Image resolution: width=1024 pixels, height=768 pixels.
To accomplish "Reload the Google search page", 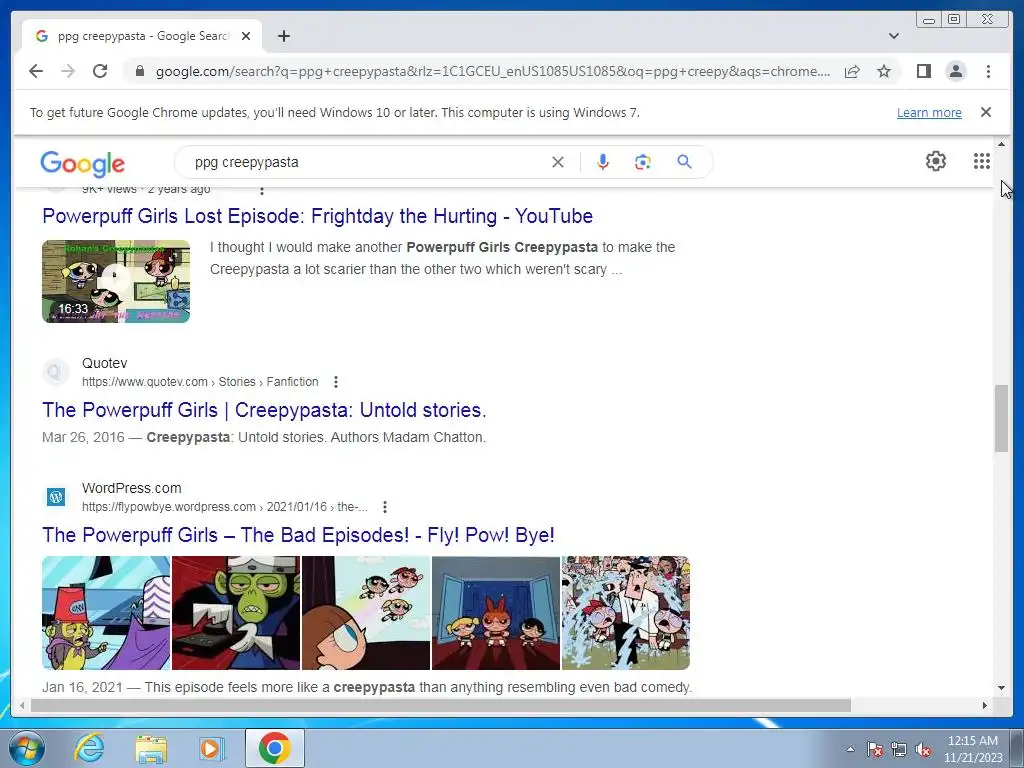I will pyautogui.click(x=100, y=71).
